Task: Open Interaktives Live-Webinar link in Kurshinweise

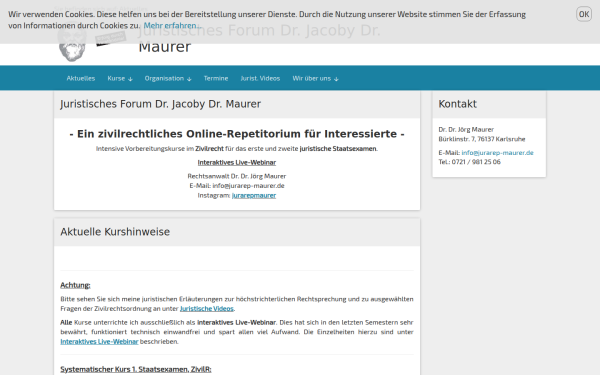Action: (x=99, y=341)
